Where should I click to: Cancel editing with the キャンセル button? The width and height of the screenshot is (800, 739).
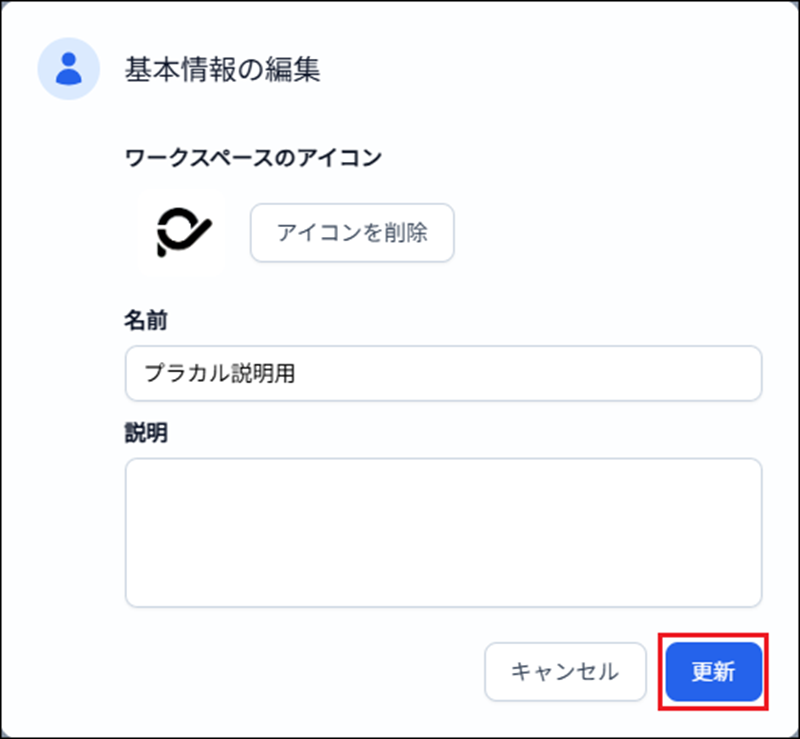tap(565, 671)
